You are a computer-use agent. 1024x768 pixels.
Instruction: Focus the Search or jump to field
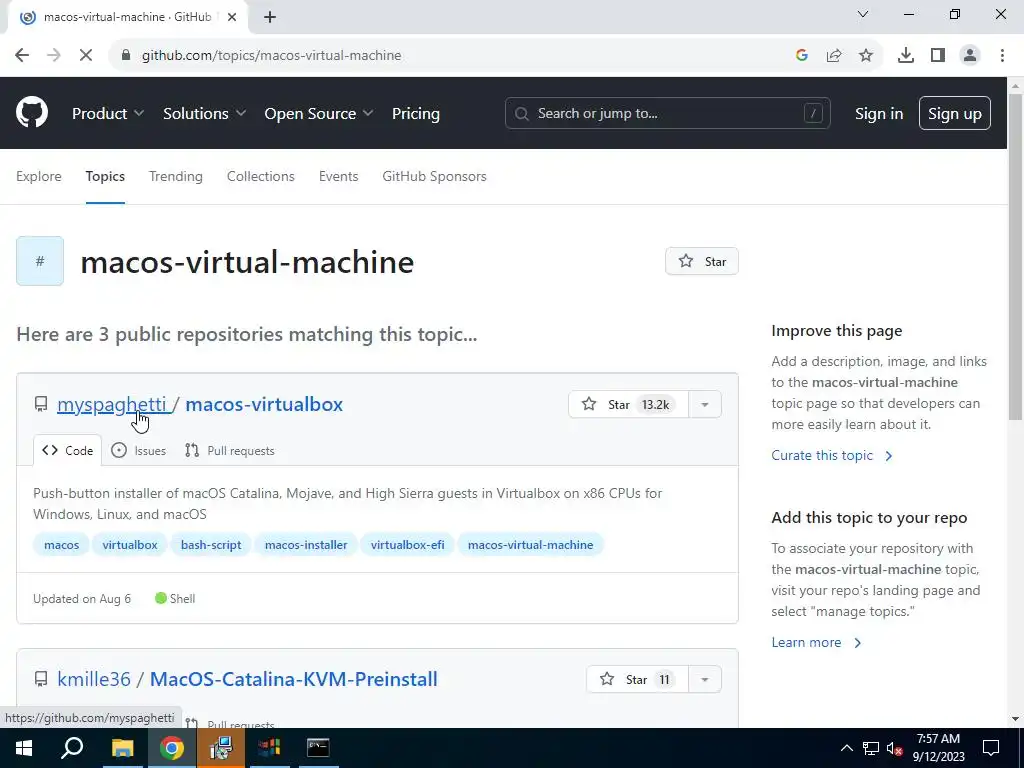[x=667, y=114]
